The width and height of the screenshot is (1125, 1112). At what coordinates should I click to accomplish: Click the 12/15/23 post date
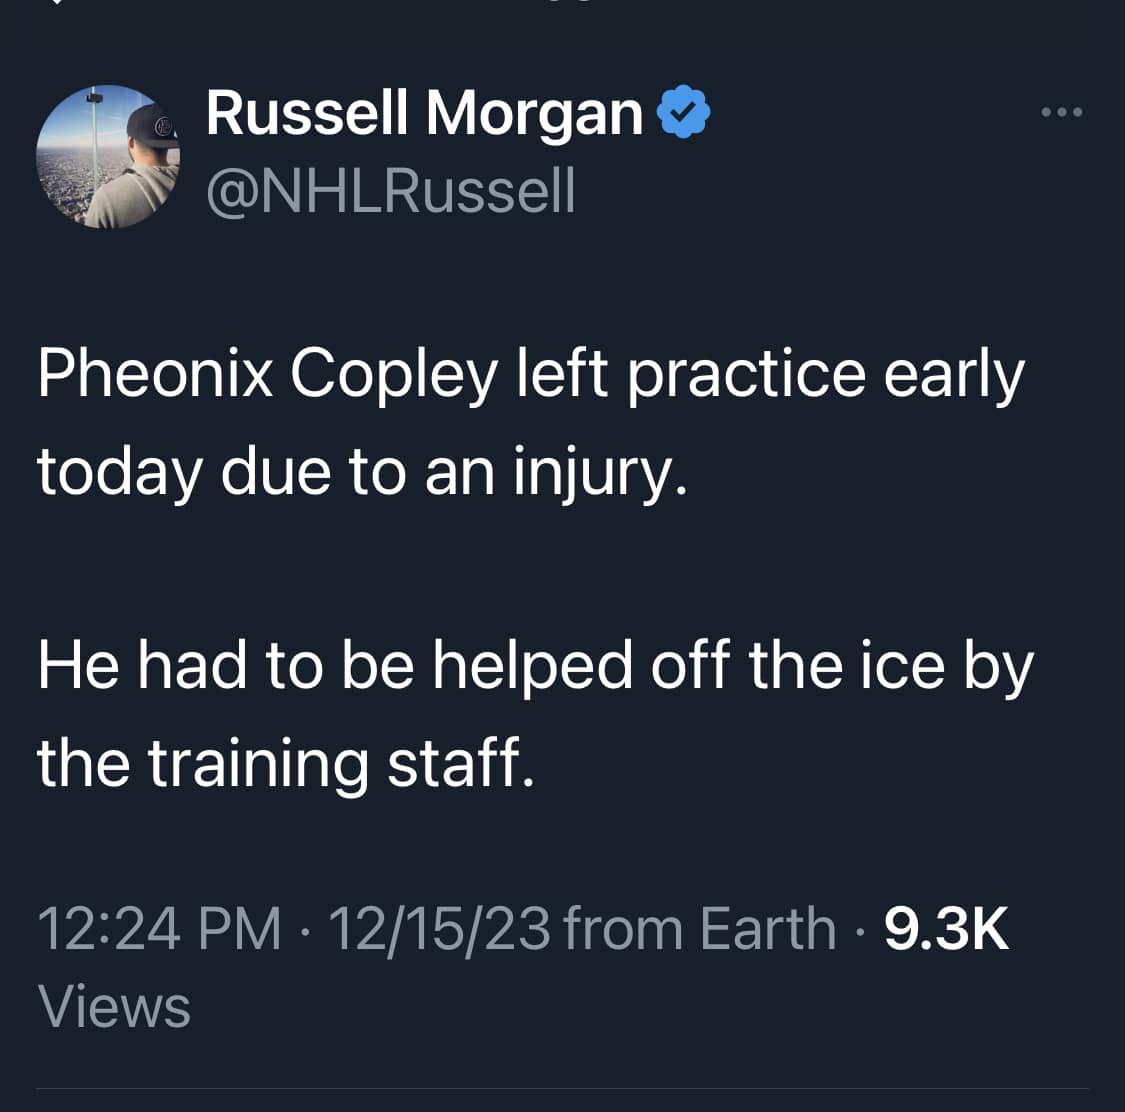[439, 929]
